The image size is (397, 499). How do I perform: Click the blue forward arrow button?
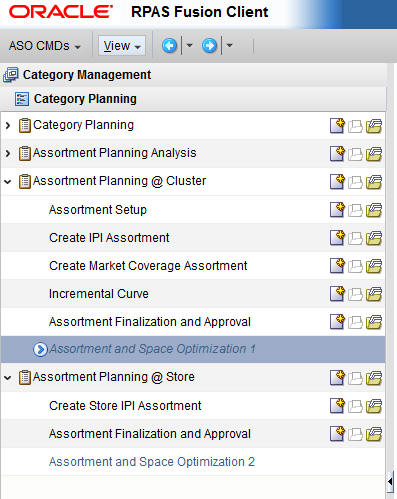point(209,46)
